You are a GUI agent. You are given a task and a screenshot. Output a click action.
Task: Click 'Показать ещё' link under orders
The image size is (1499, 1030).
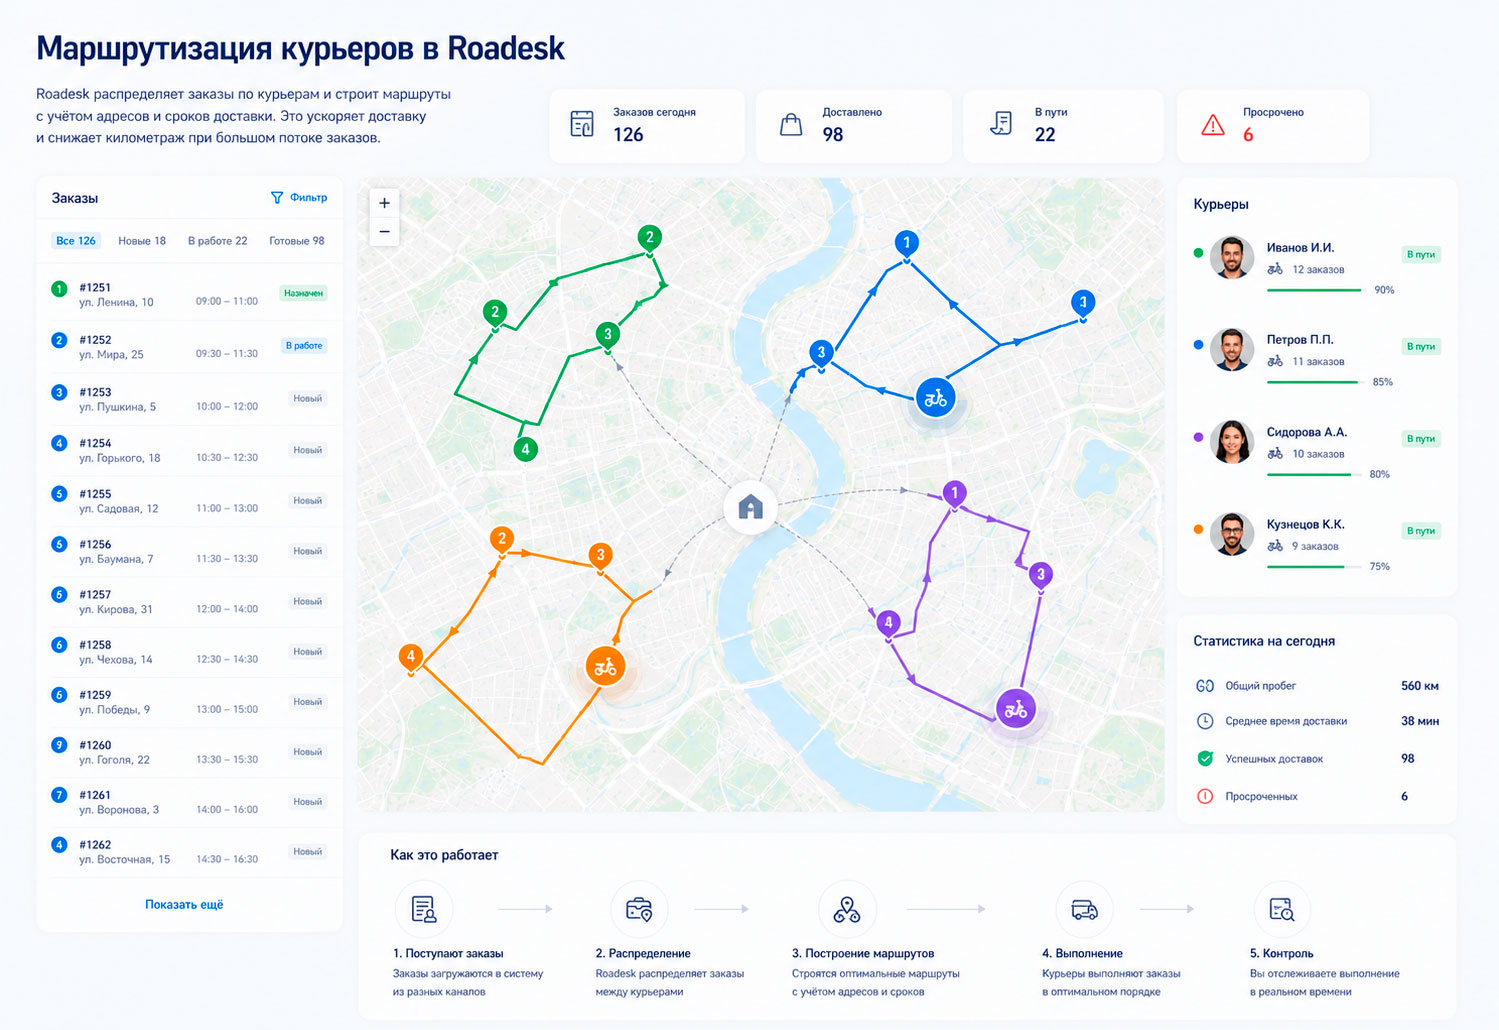click(x=184, y=904)
